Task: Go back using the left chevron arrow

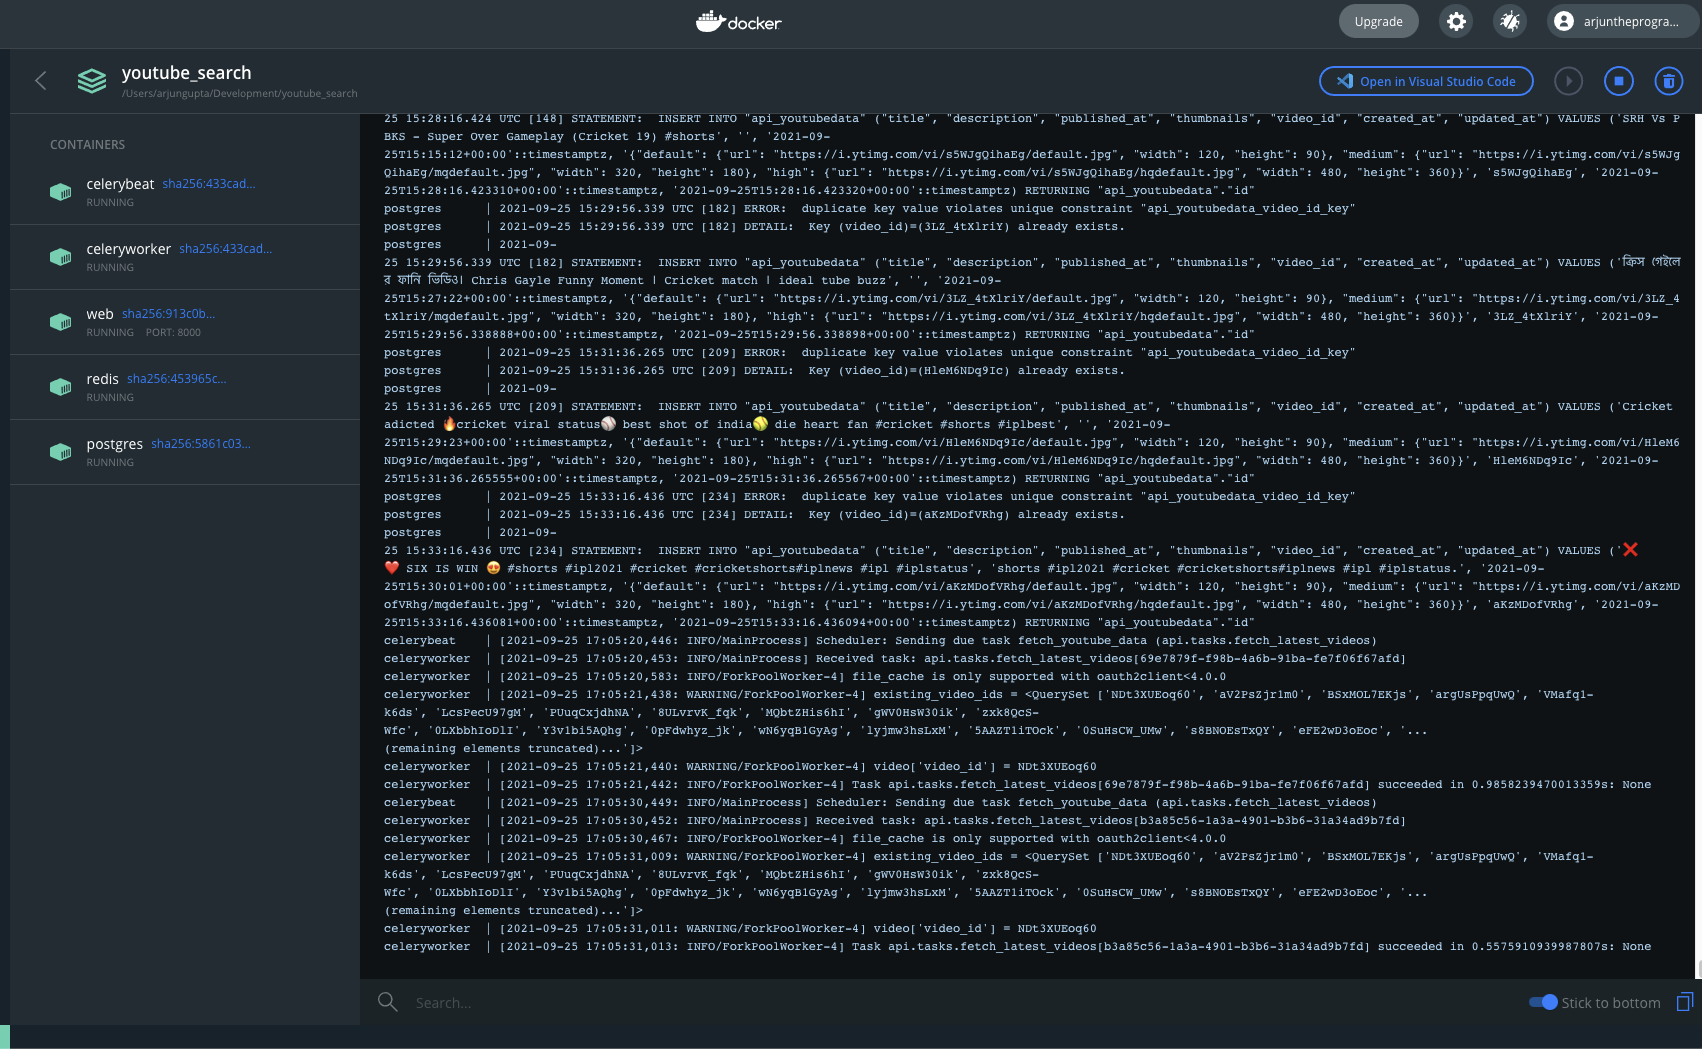Action: click(41, 81)
